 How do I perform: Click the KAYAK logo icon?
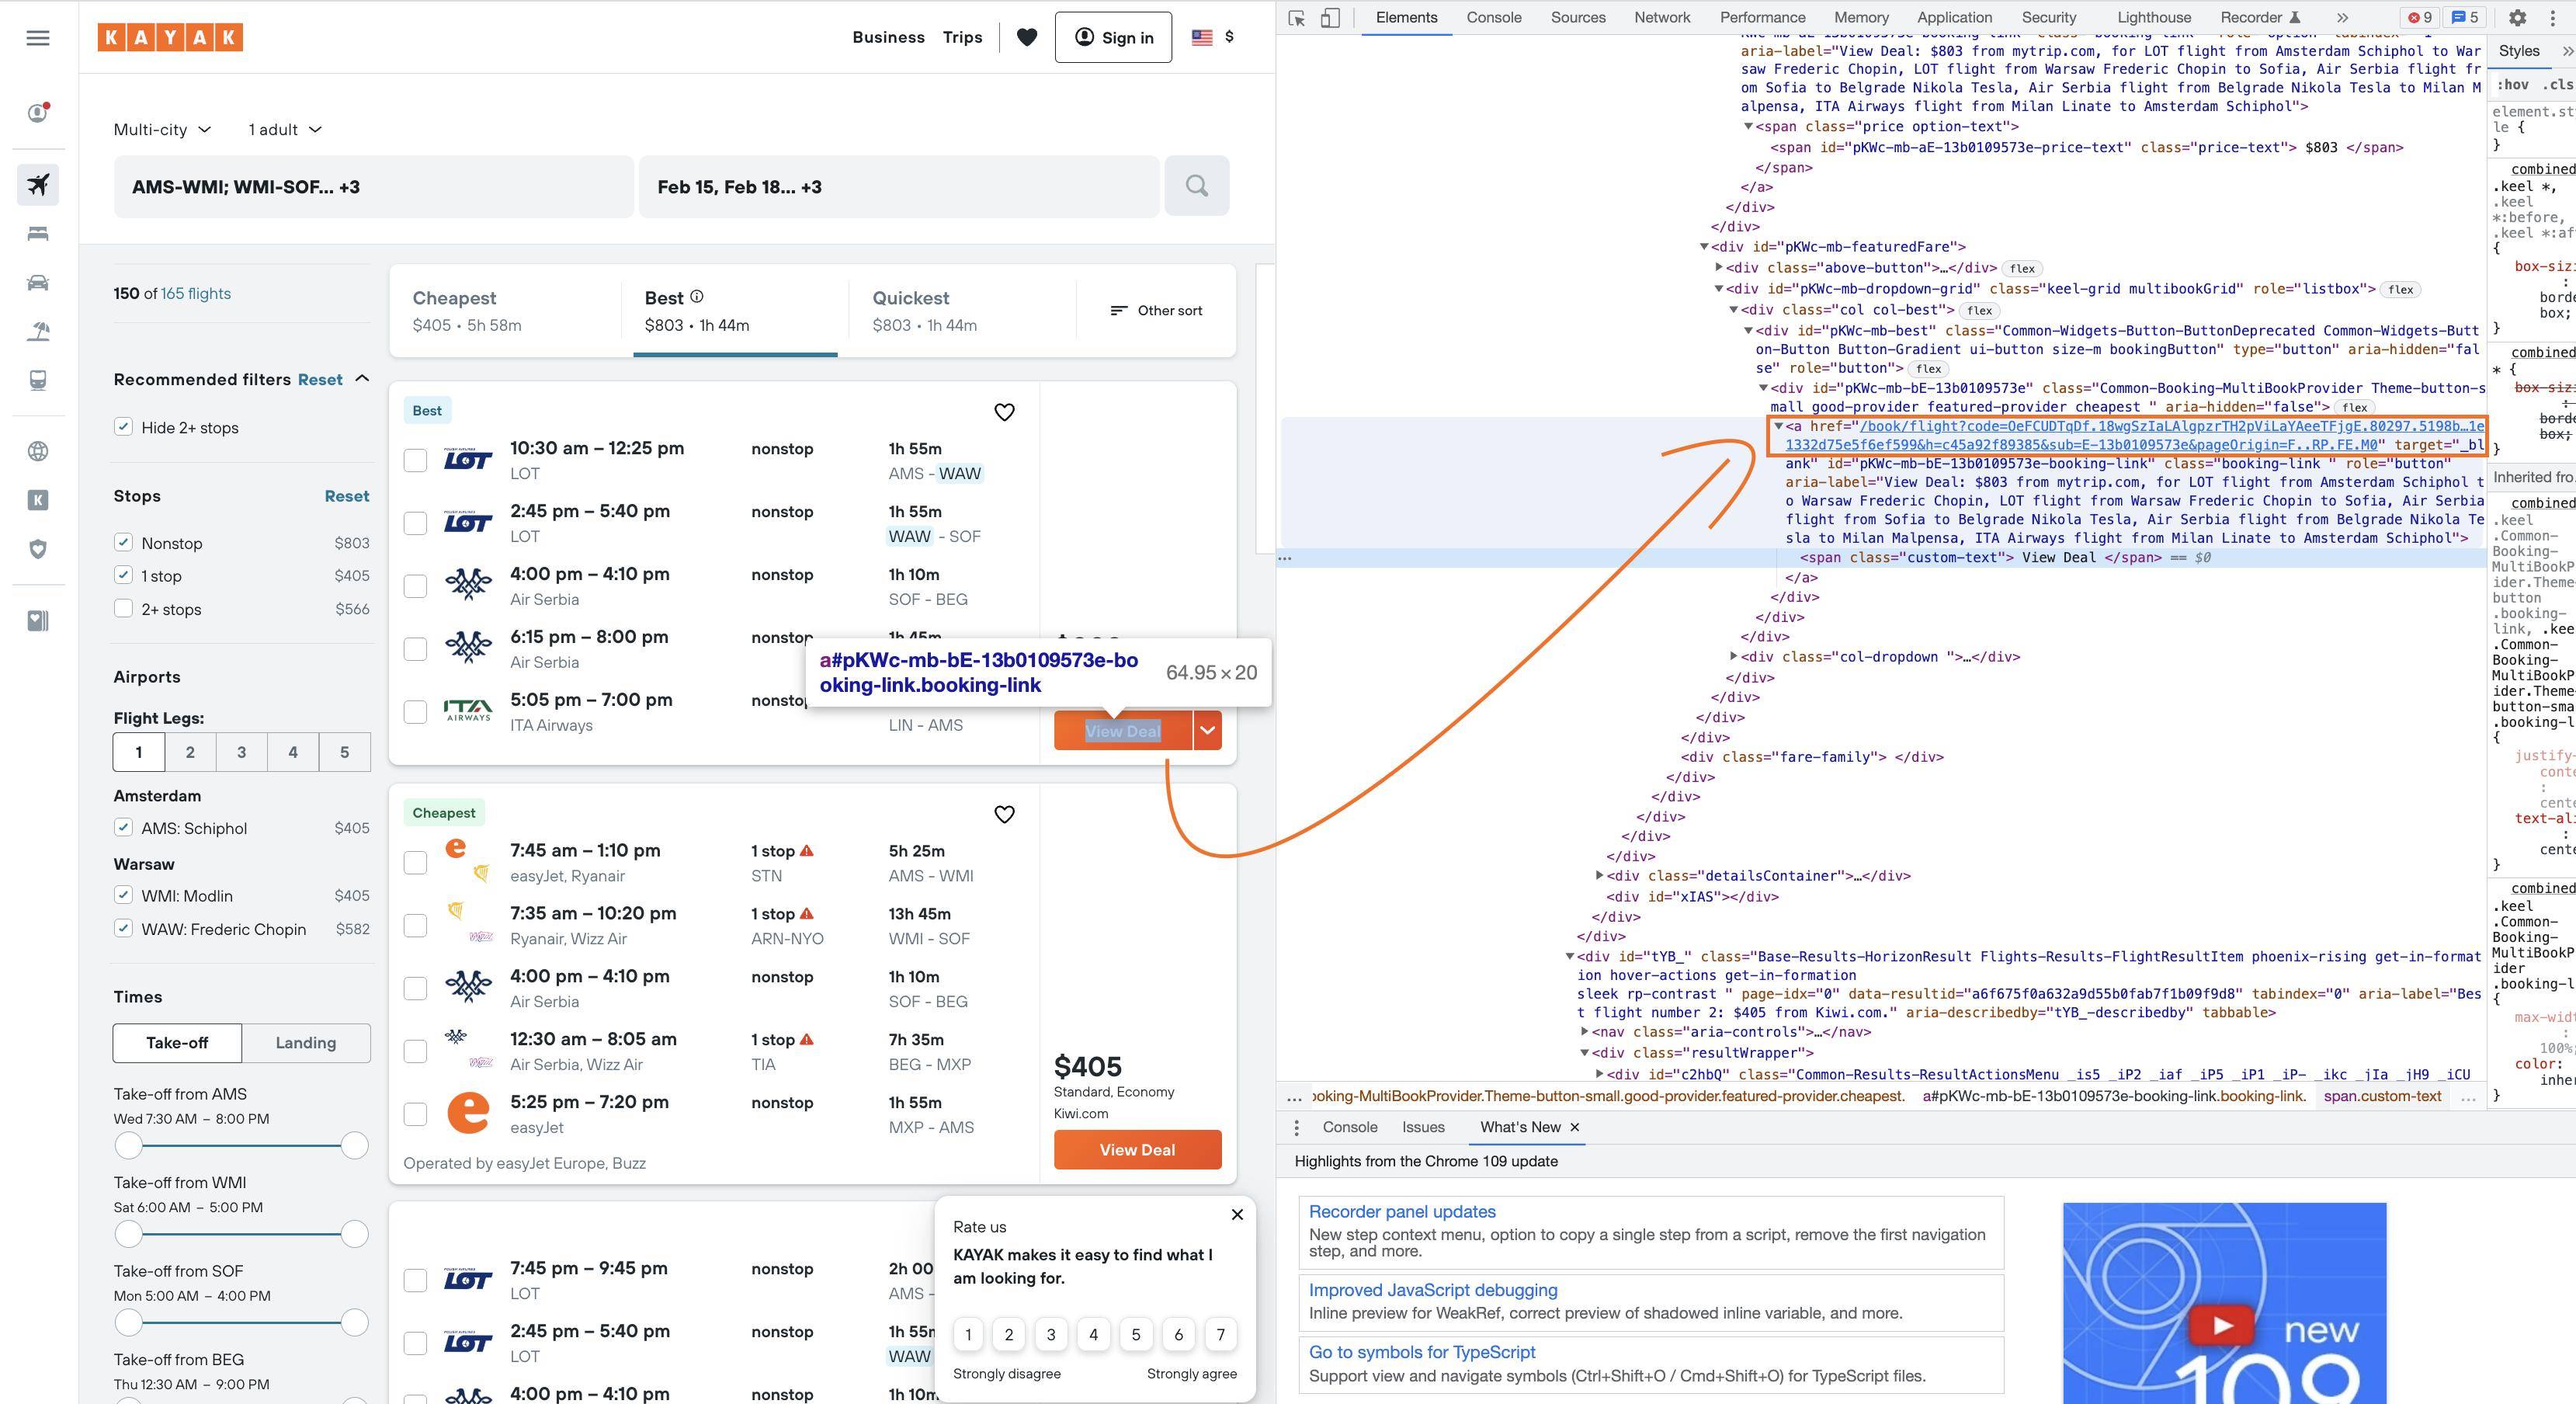(x=169, y=35)
